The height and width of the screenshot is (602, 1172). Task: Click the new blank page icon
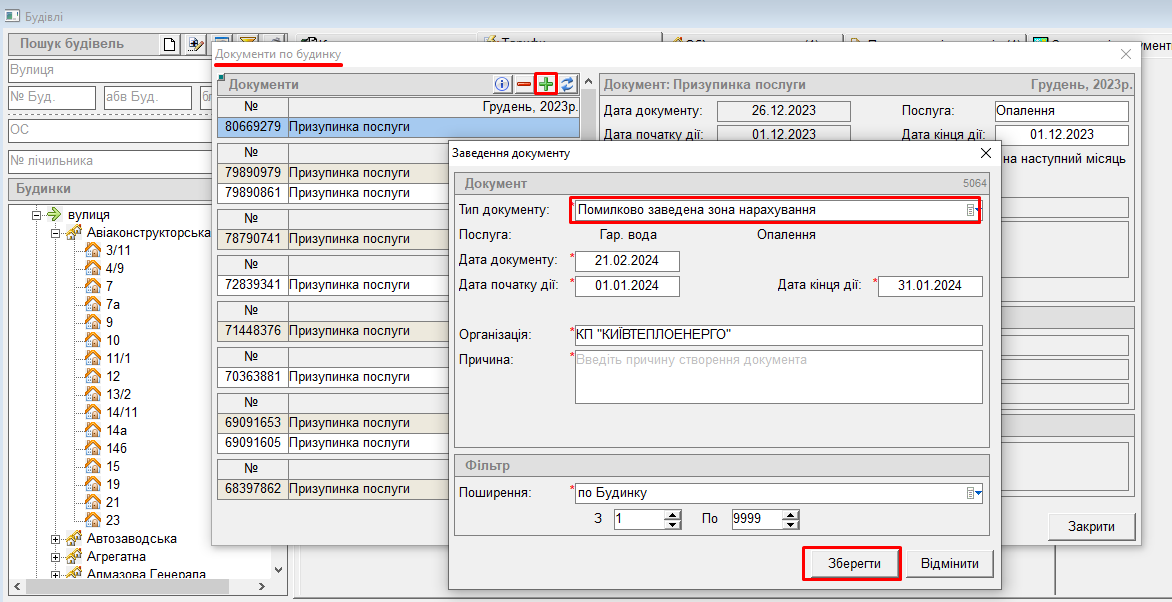pos(170,44)
